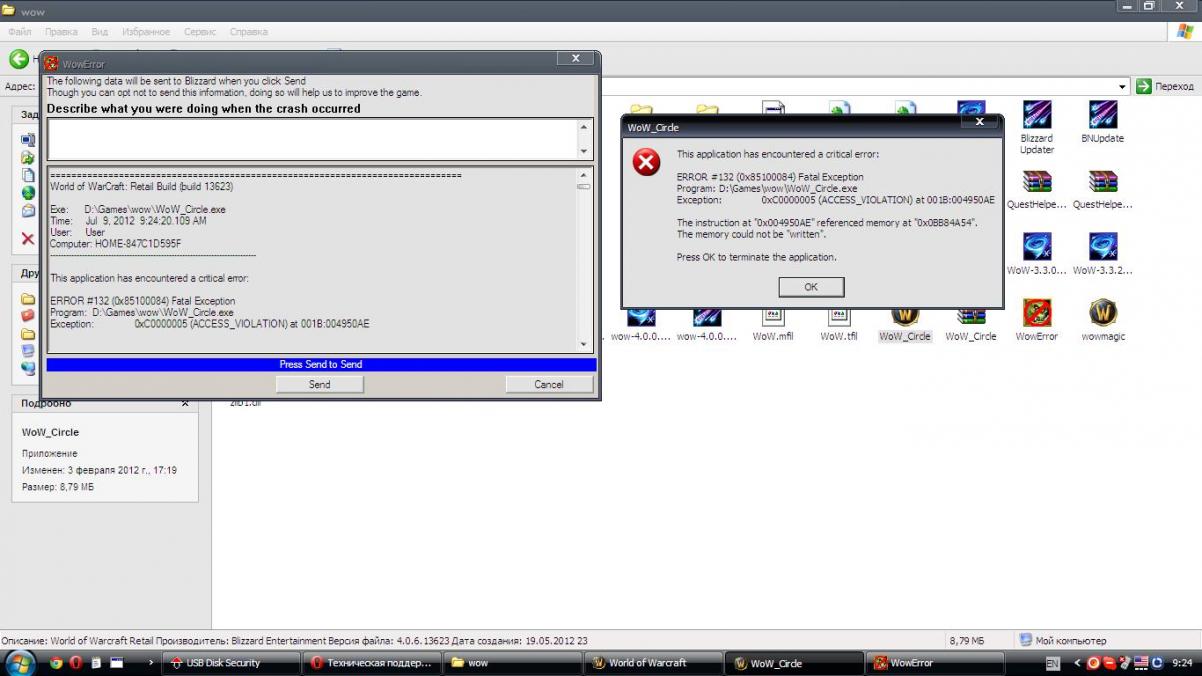
Task: Collapse the Подробно details panel
Action: click(185, 403)
